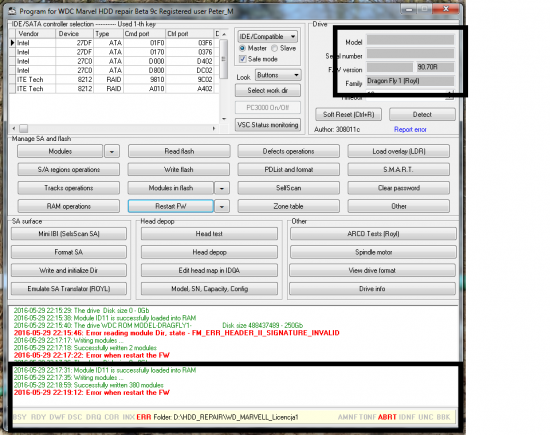
Task: Toggle the Safe mode checkbox
Action: (x=242, y=59)
